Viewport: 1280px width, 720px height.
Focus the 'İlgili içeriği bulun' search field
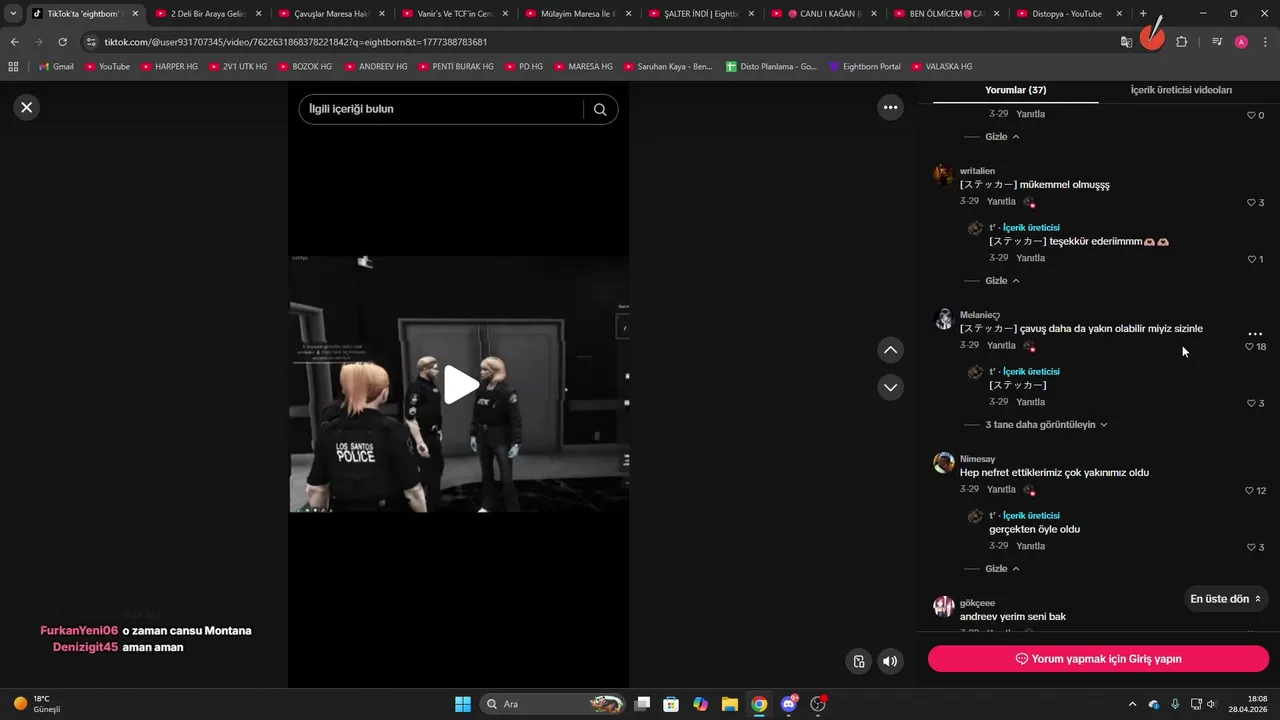click(440, 109)
